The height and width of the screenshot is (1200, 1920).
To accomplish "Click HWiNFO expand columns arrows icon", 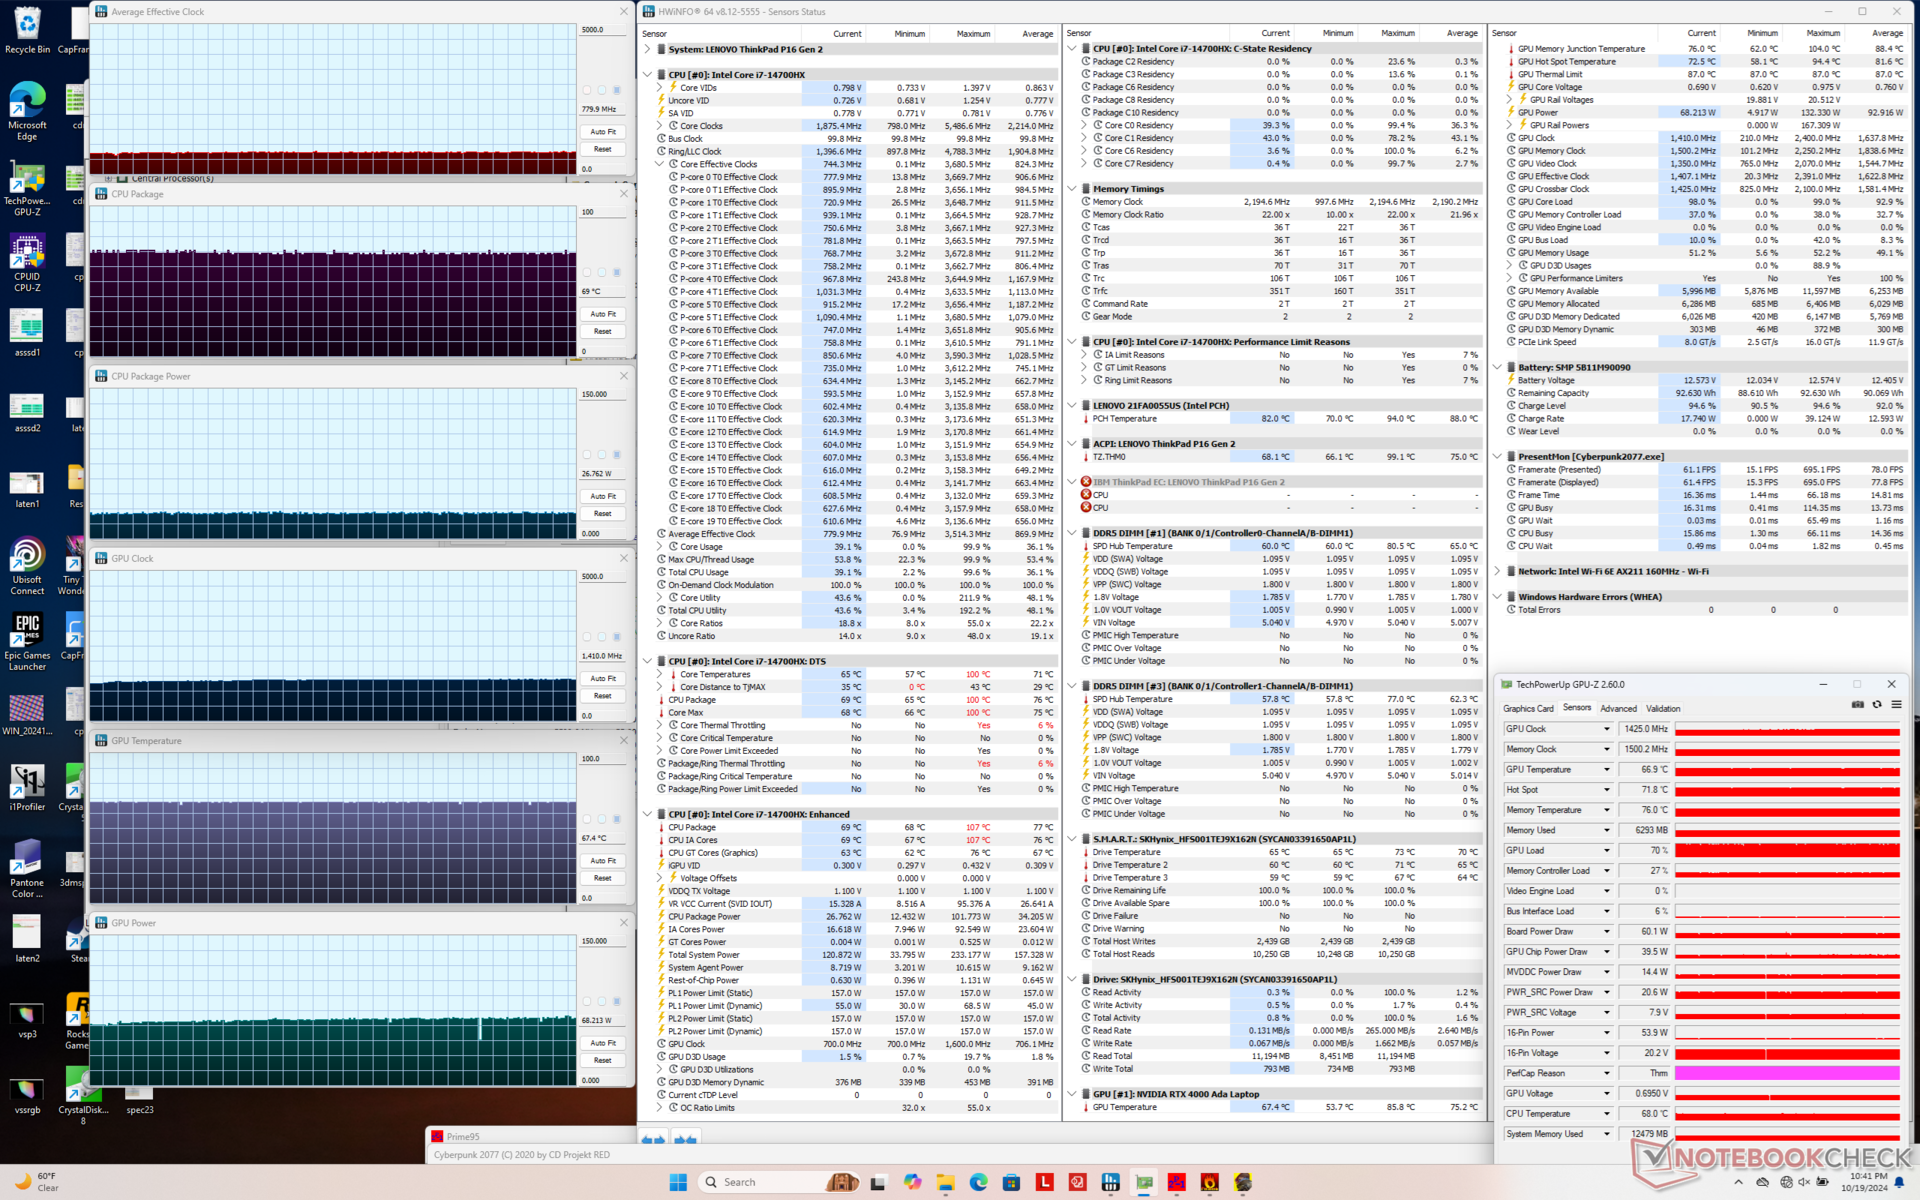I will tap(653, 1140).
